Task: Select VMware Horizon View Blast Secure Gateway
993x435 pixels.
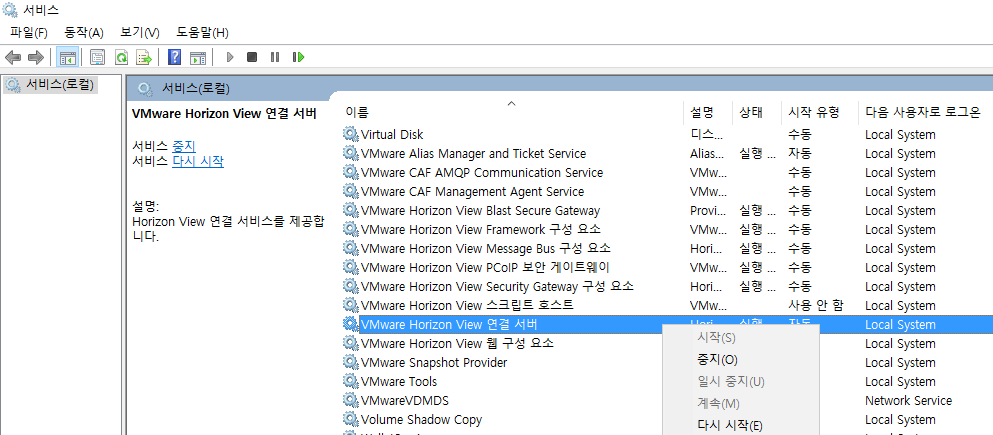Action: pyautogui.click(x=480, y=210)
